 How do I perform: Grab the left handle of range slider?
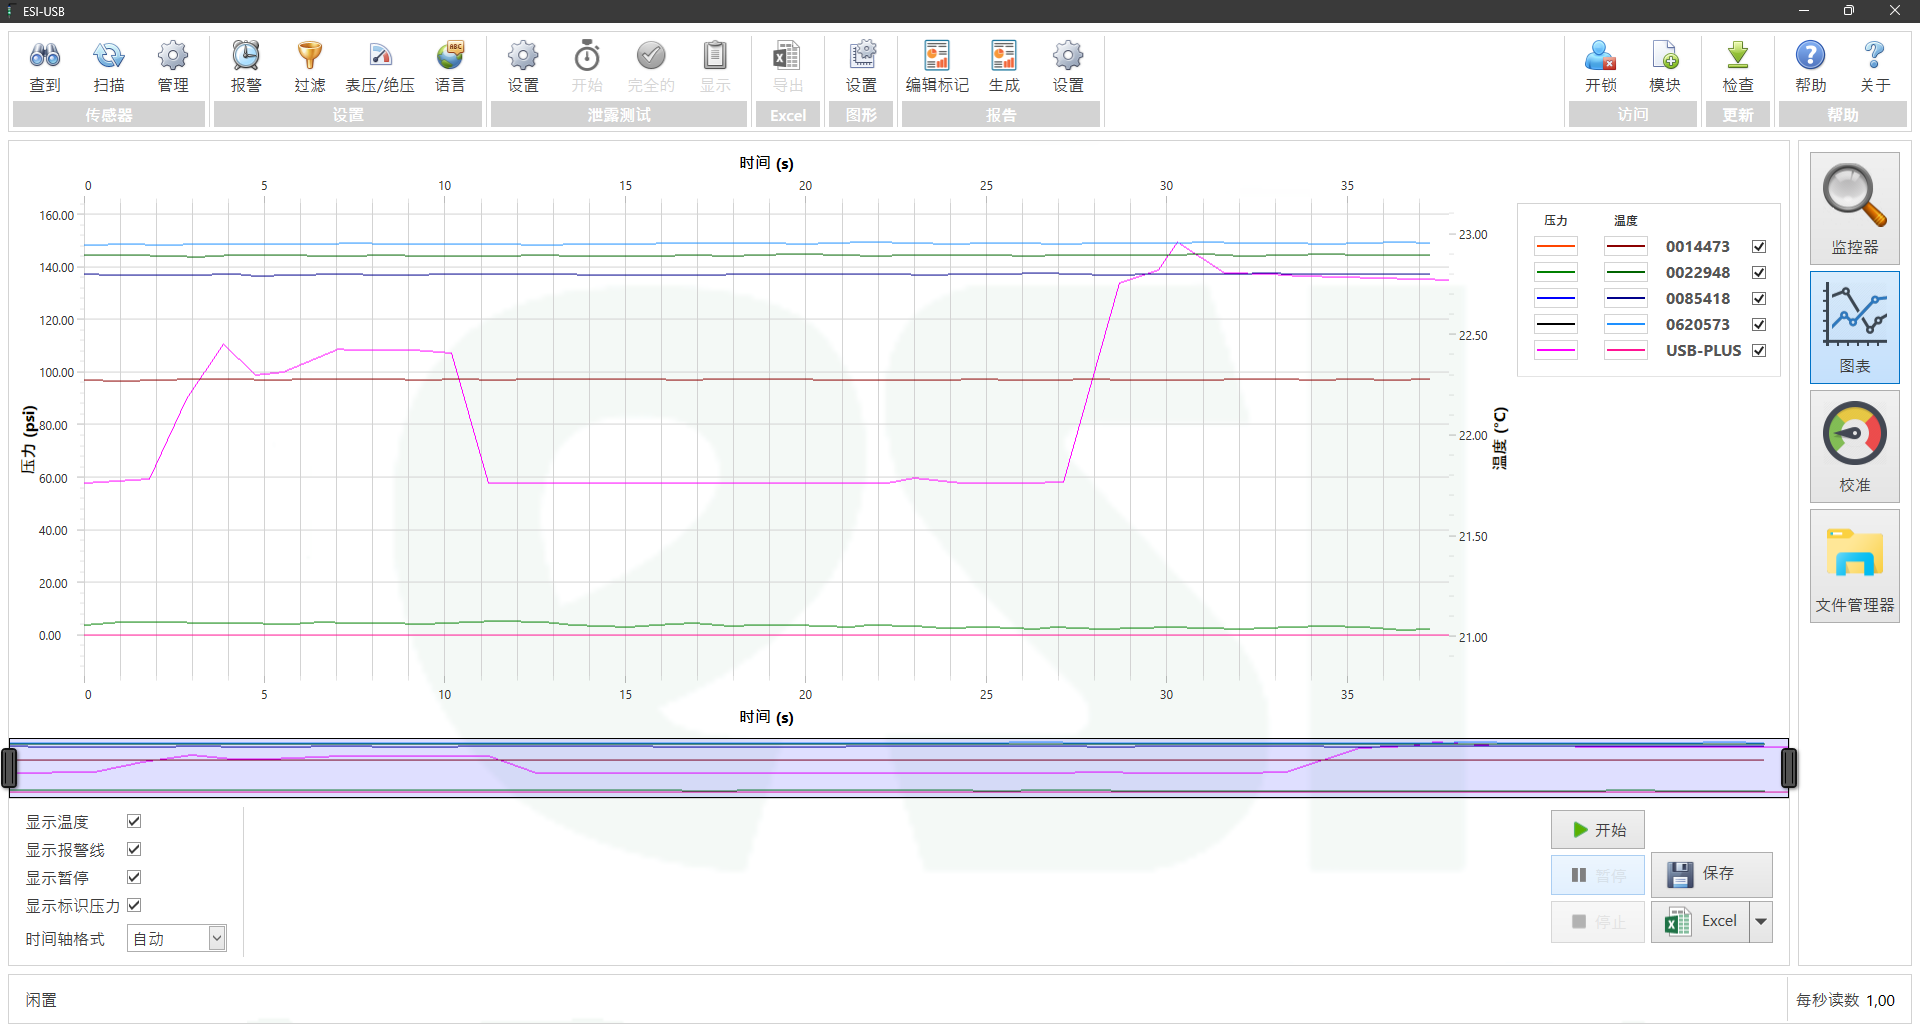click(x=10, y=768)
